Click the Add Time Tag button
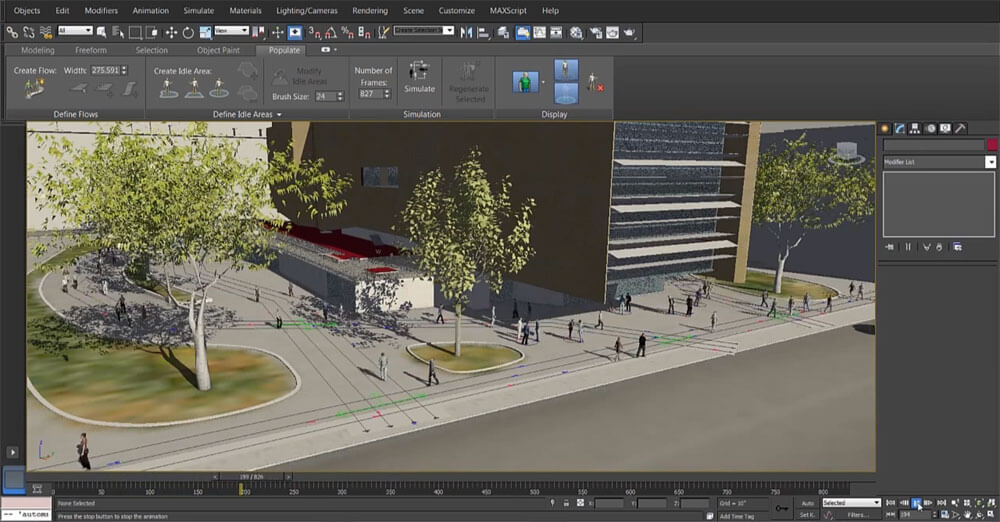Image resolution: width=1000 pixels, height=522 pixels. (738, 516)
